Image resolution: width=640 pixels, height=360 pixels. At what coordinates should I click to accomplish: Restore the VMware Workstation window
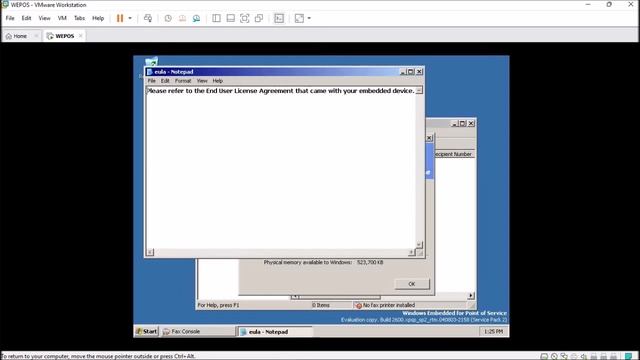(x=609, y=4)
